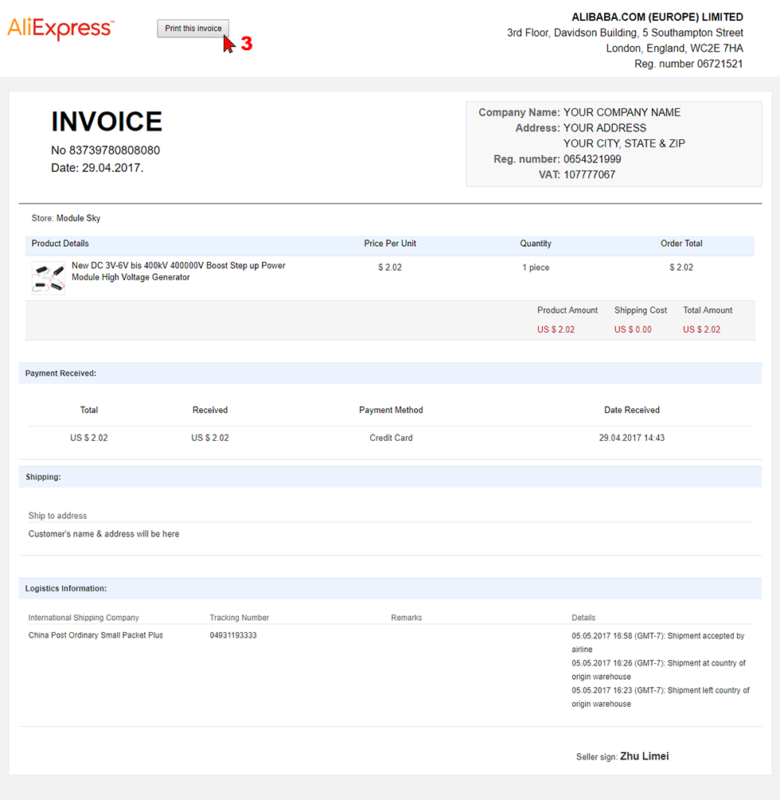This screenshot has width=780, height=800.
Task: Click the Quantity column header
Action: tap(535, 243)
